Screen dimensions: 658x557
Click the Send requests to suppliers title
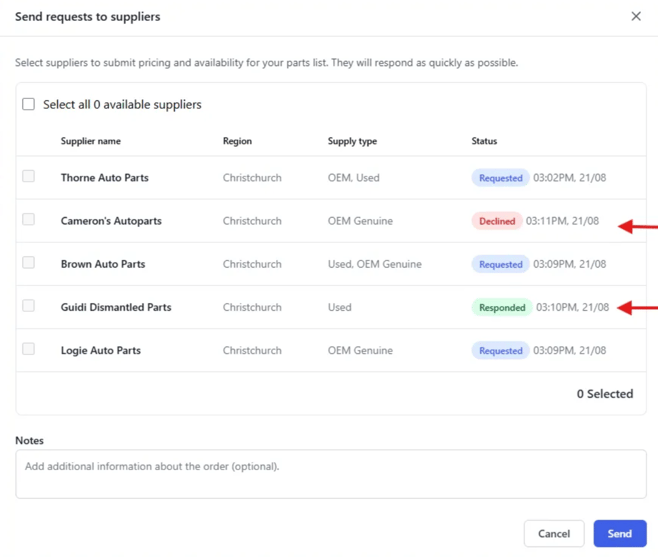pos(88,17)
